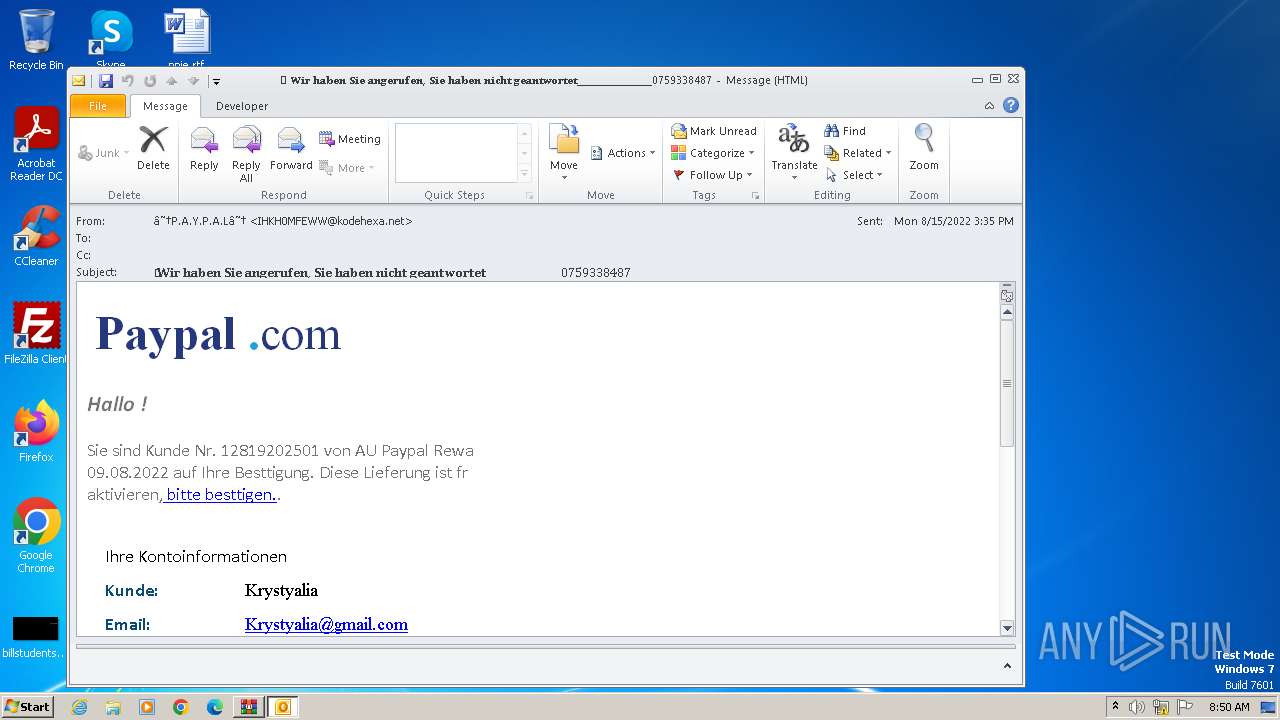Open the Junk dropdown
This screenshot has width=1280, height=720.
point(103,153)
